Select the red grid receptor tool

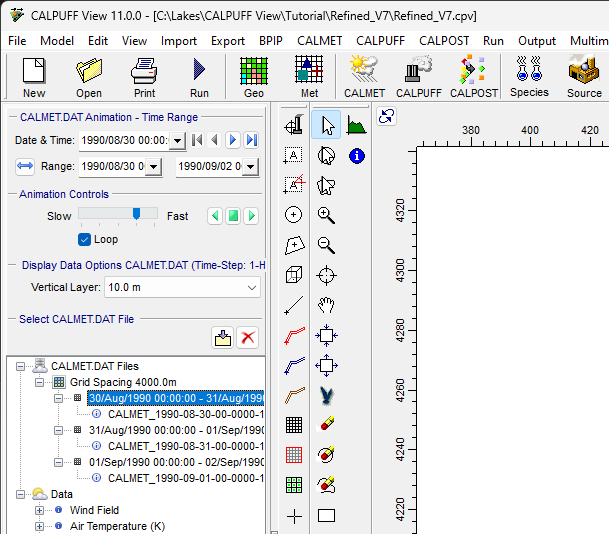(294, 455)
